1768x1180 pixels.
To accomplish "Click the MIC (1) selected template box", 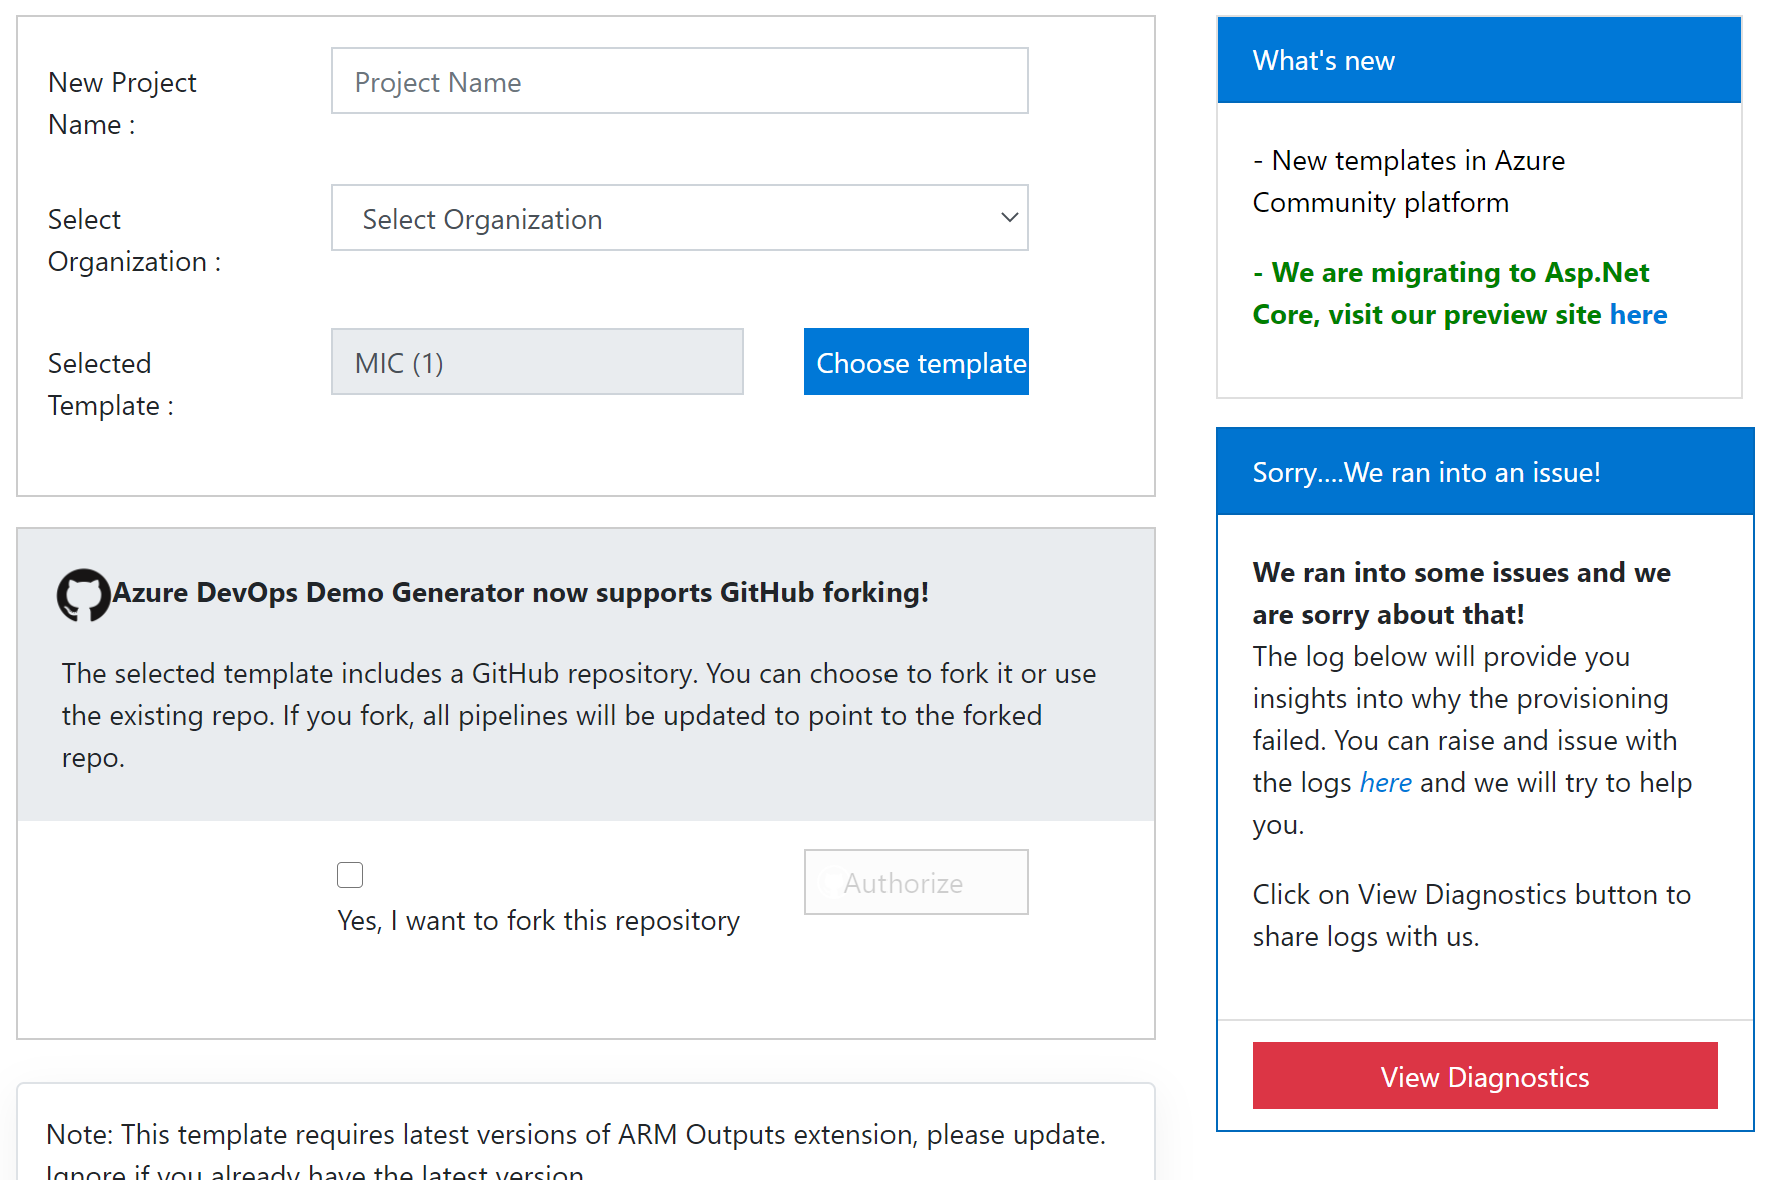I will click(537, 362).
